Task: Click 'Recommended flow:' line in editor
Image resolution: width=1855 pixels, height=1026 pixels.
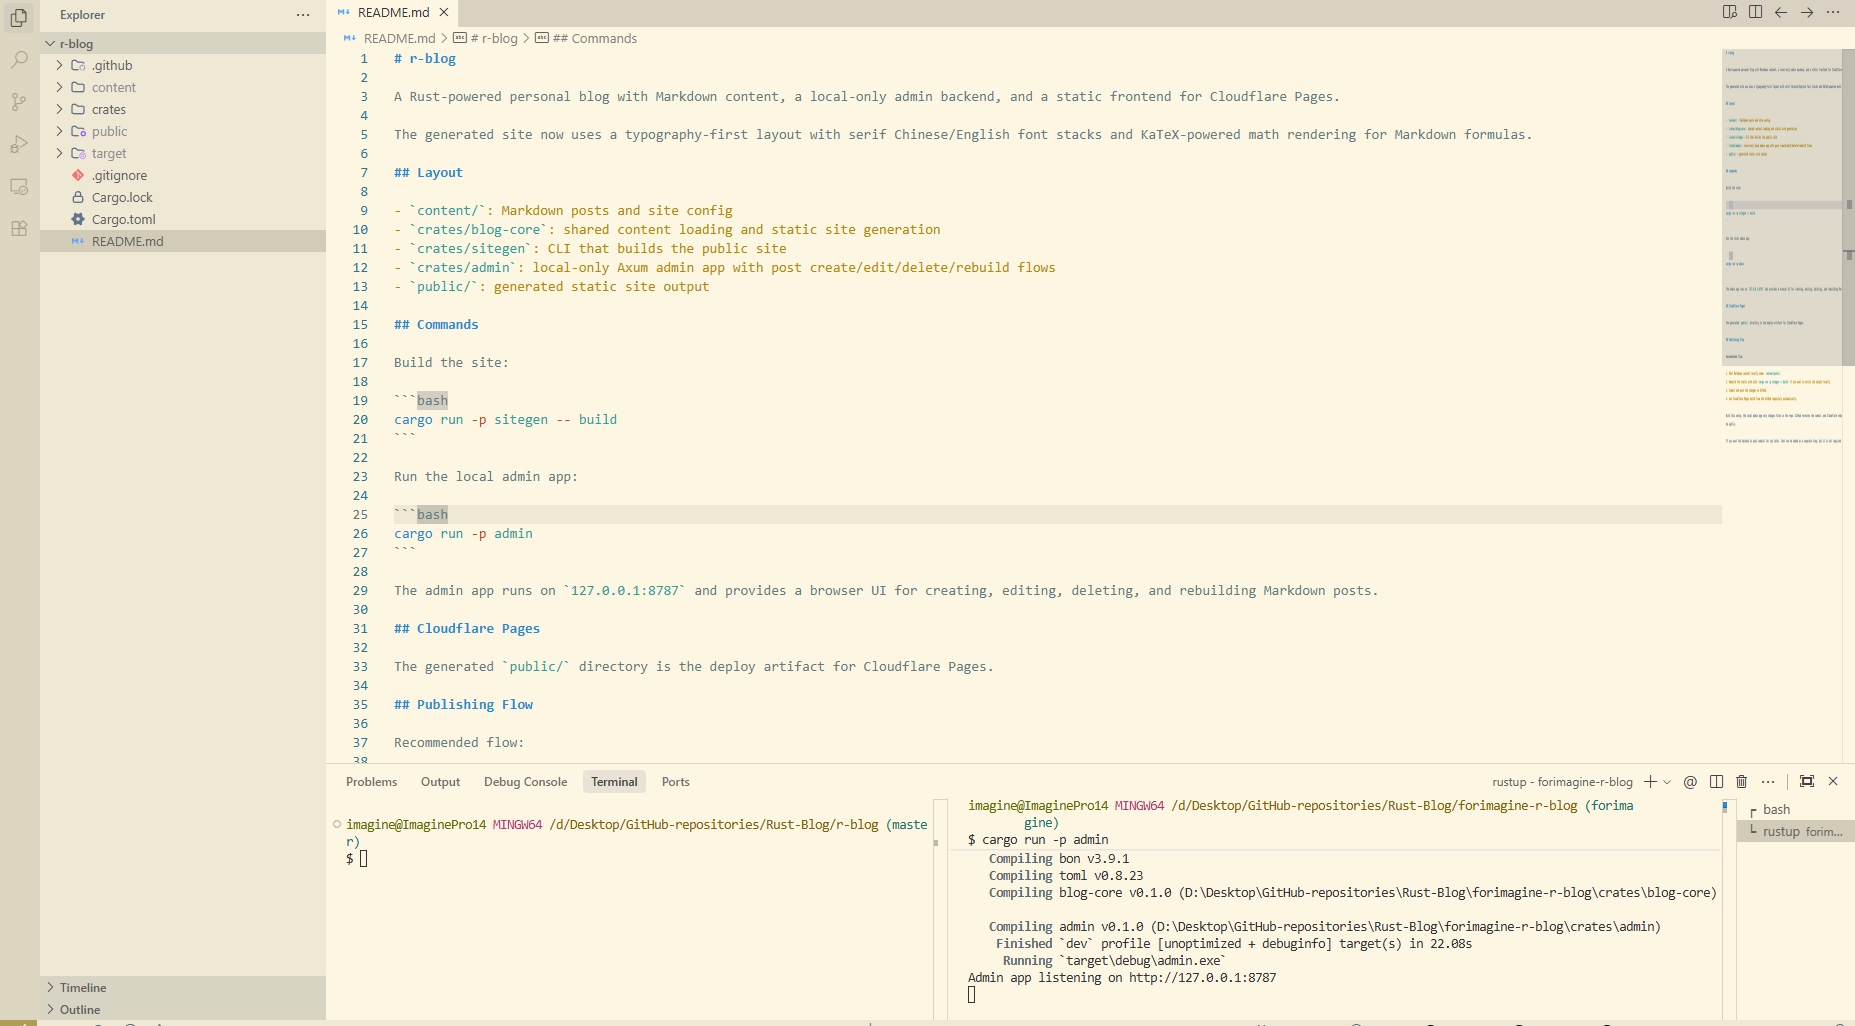Action: (459, 743)
